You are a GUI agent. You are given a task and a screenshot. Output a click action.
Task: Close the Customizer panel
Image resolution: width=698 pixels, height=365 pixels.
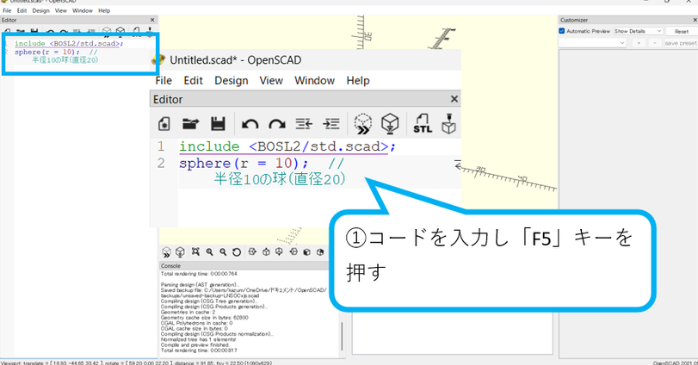click(694, 20)
